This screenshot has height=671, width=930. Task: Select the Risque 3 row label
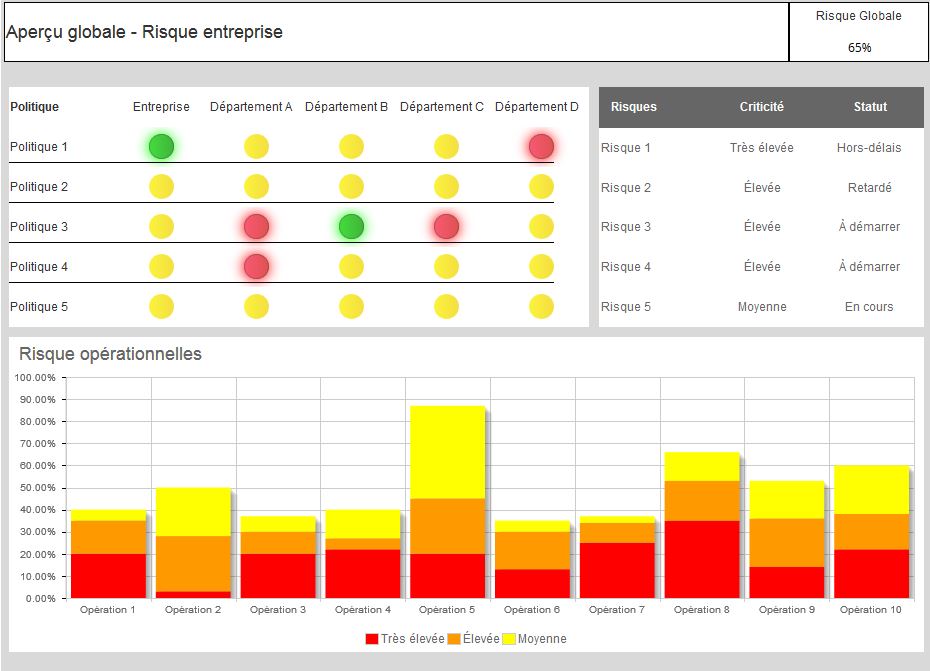point(626,227)
